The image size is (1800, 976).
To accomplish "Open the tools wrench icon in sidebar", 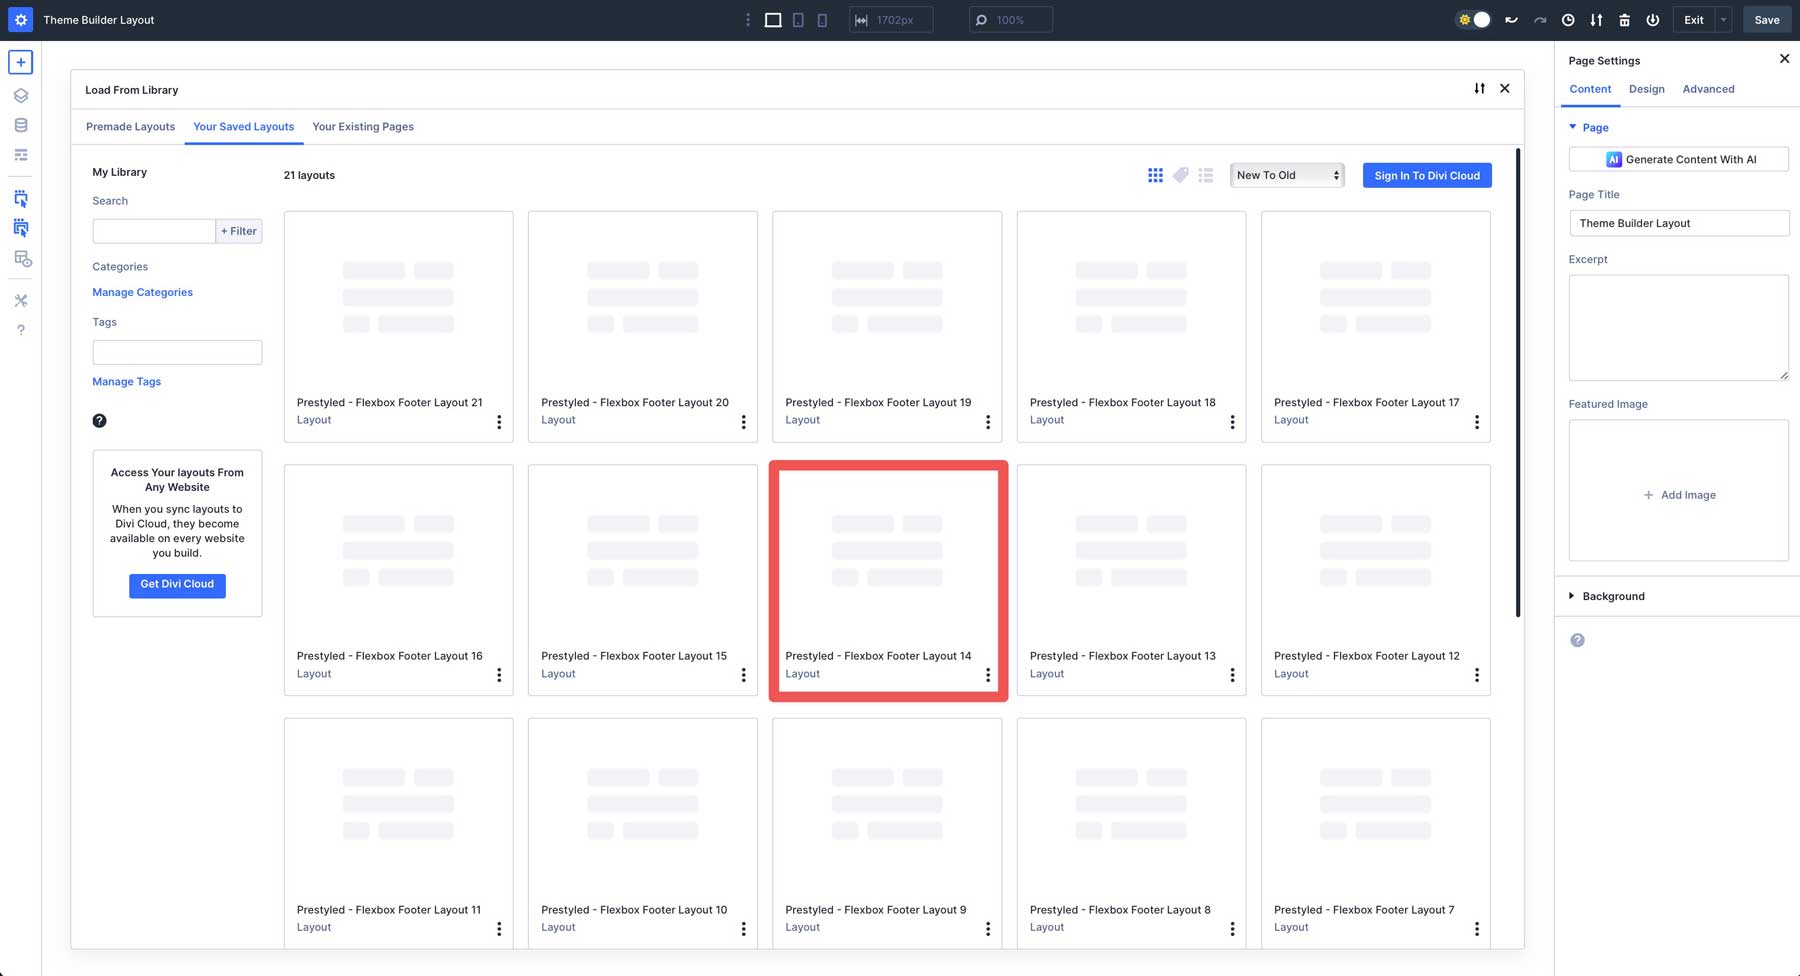I will click(20, 300).
